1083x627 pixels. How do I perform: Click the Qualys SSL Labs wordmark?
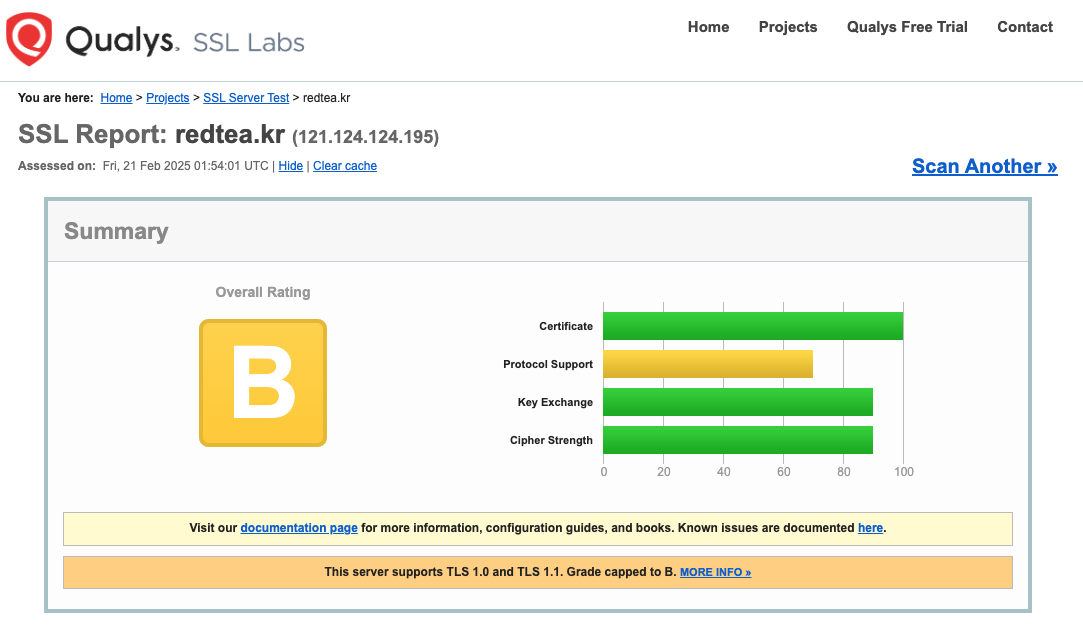(185, 42)
